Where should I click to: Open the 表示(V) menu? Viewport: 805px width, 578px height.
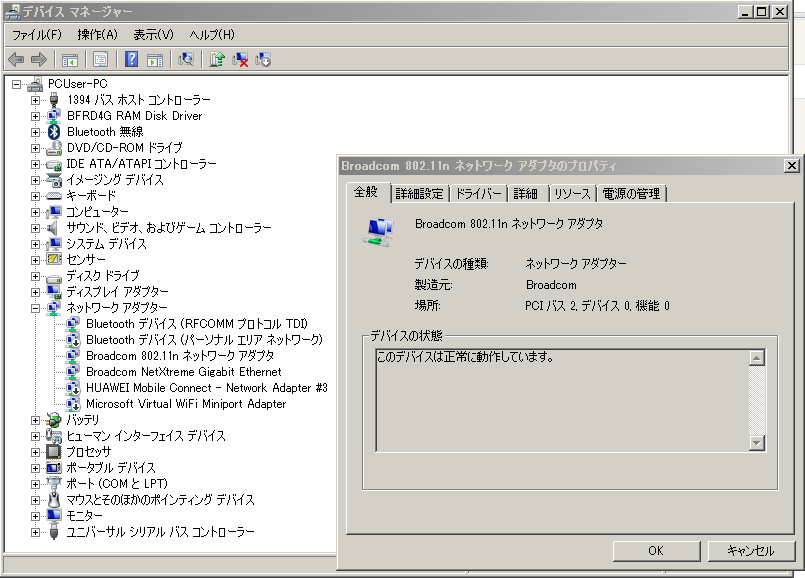154,35
